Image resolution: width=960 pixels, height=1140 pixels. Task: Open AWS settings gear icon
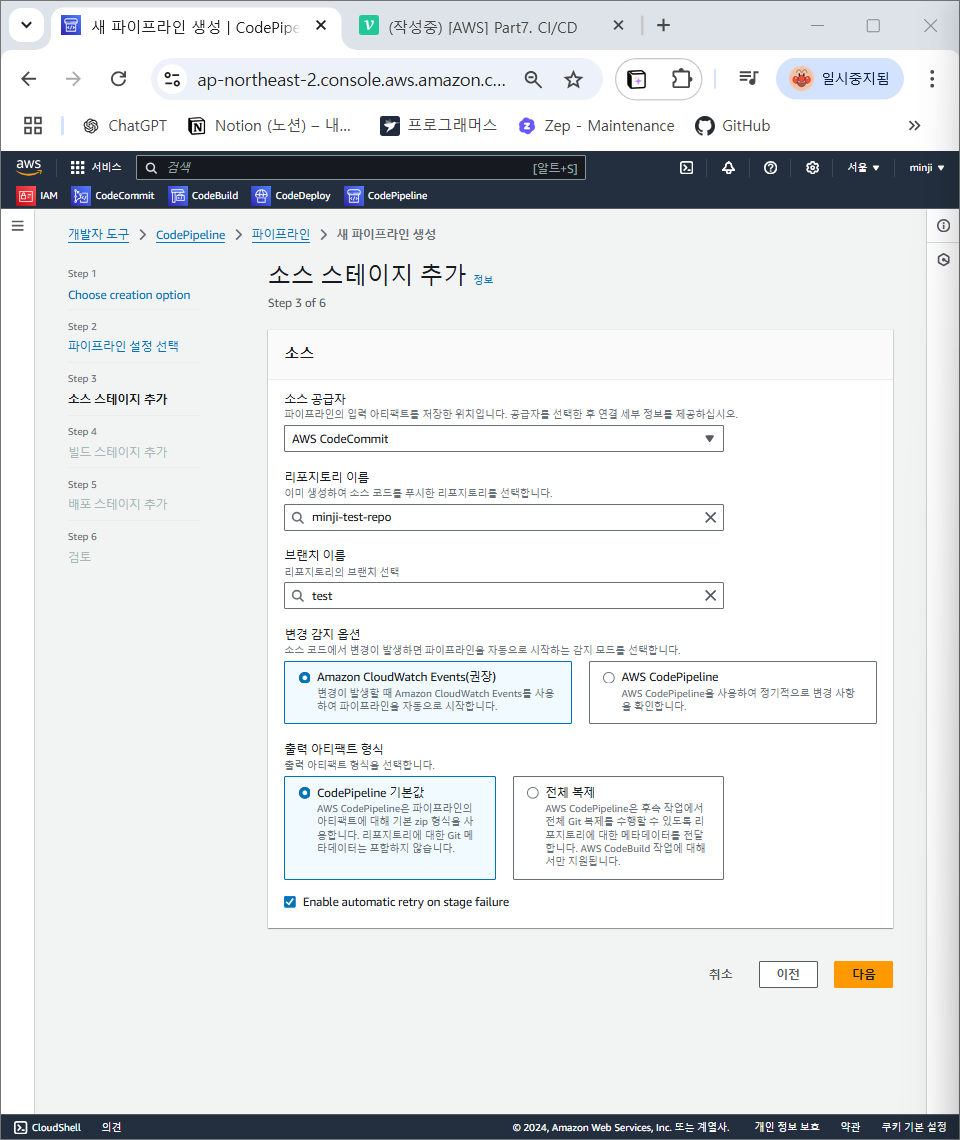[812, 168]
